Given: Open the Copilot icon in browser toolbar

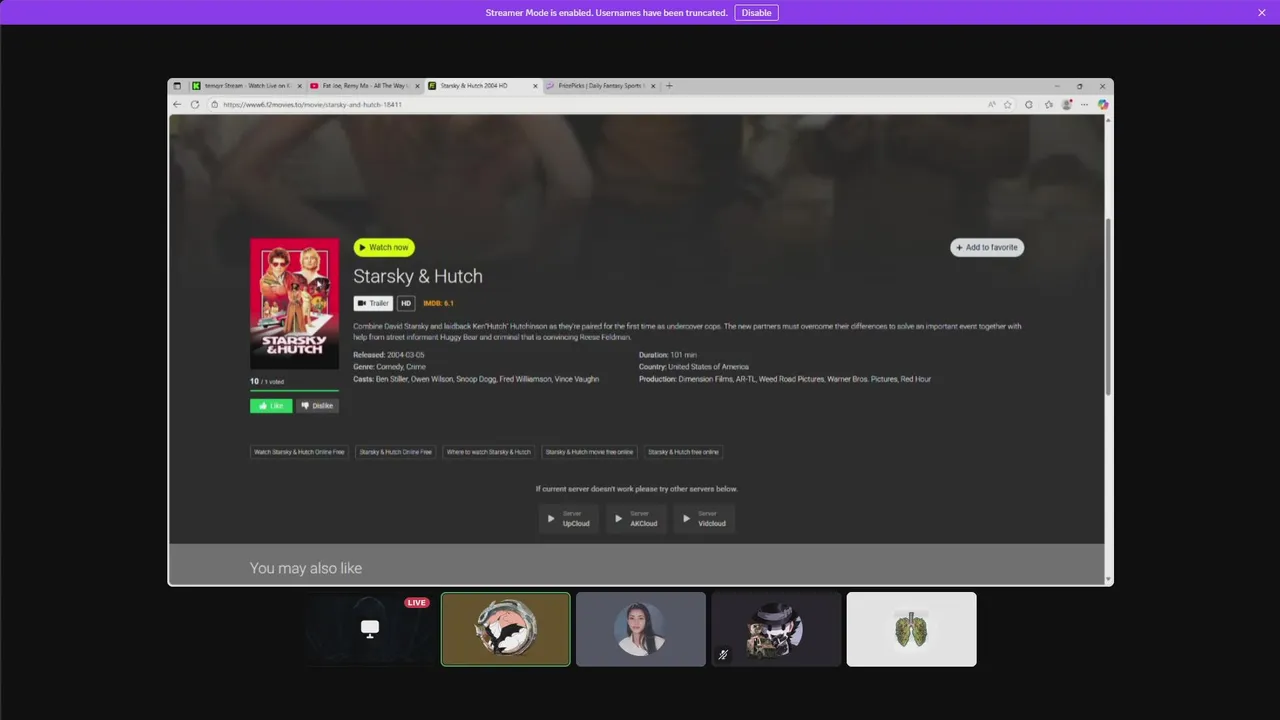Looking at the screenshot, I should (x=1103, y=104).
